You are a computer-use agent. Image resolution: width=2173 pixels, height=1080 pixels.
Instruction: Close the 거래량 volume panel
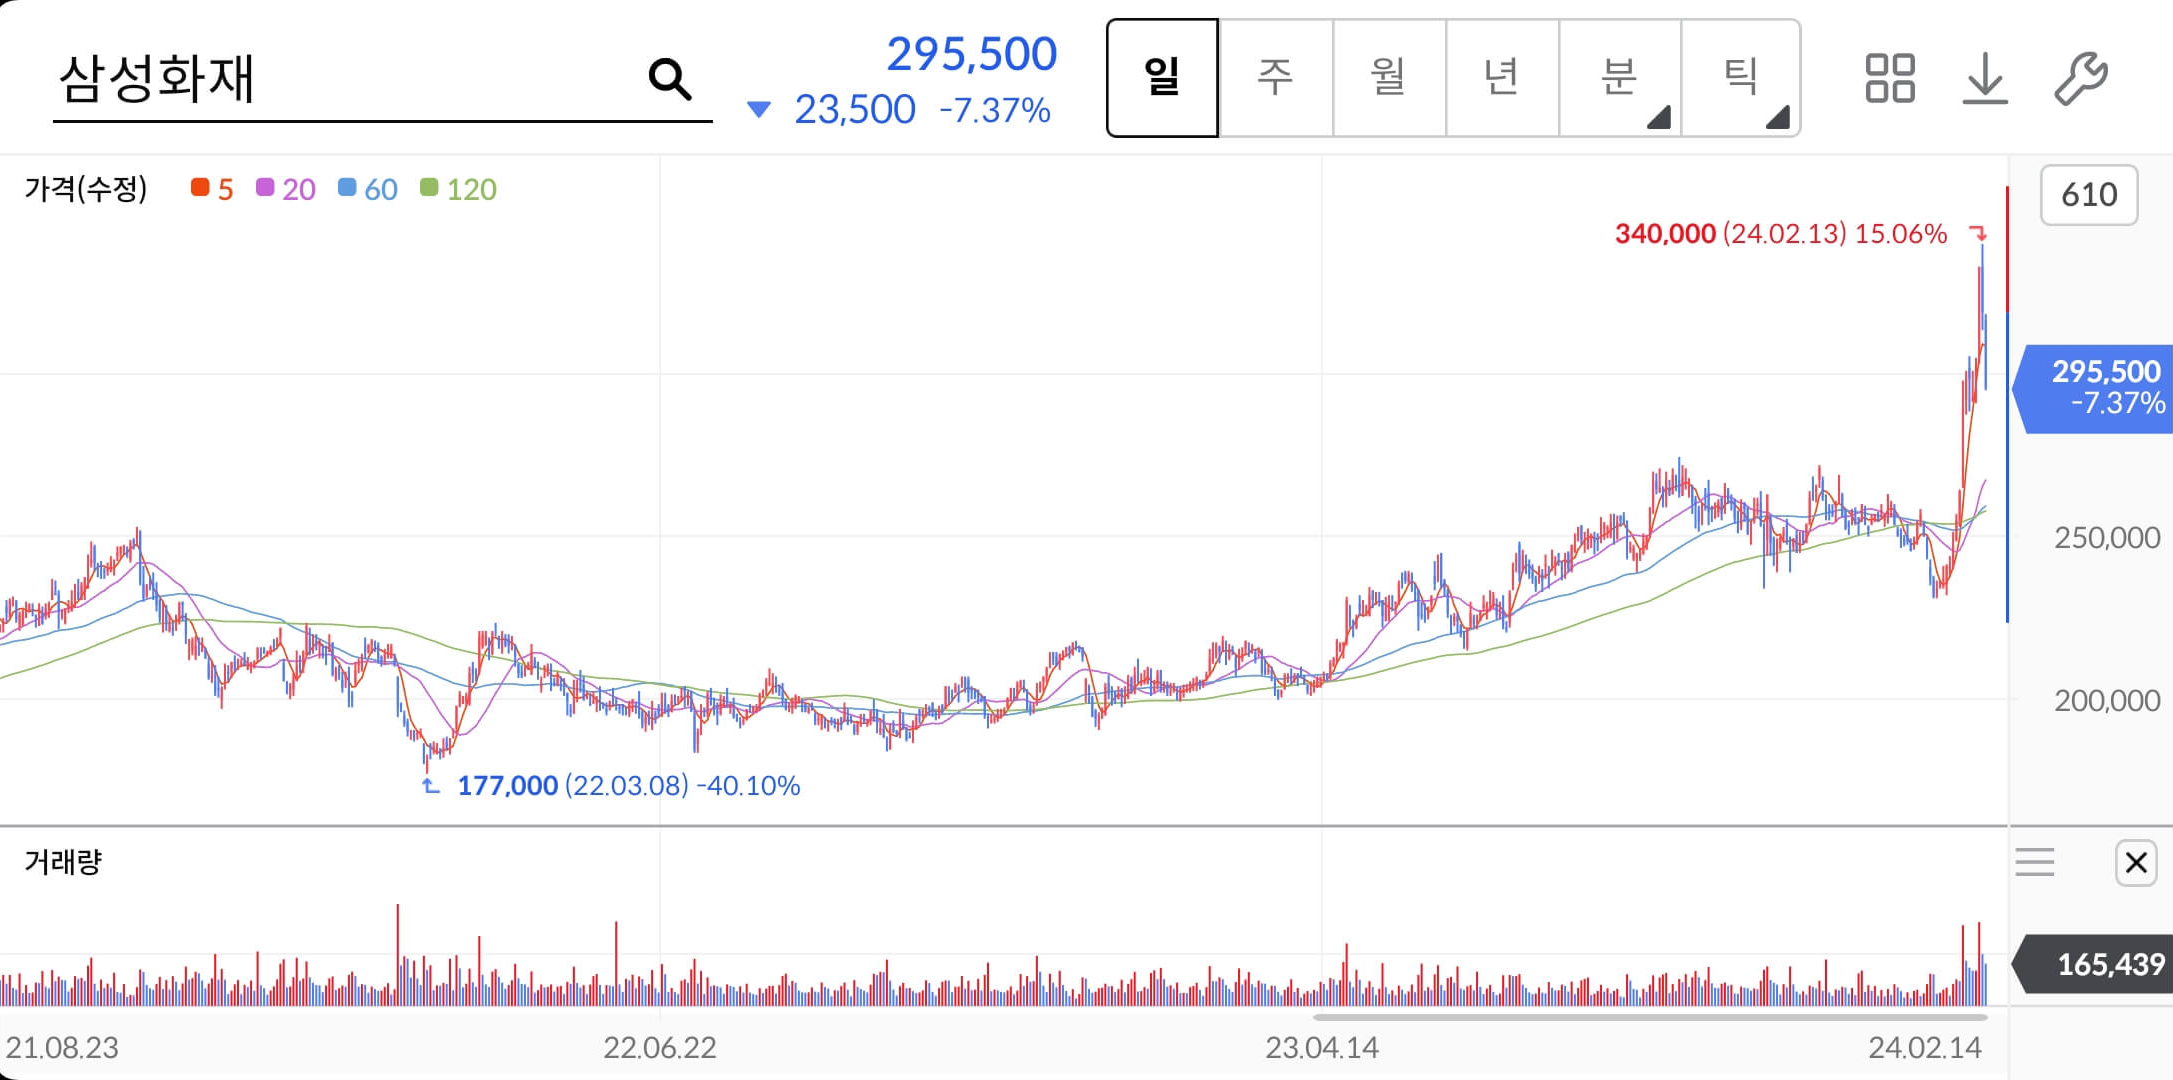click(2135, 862)
